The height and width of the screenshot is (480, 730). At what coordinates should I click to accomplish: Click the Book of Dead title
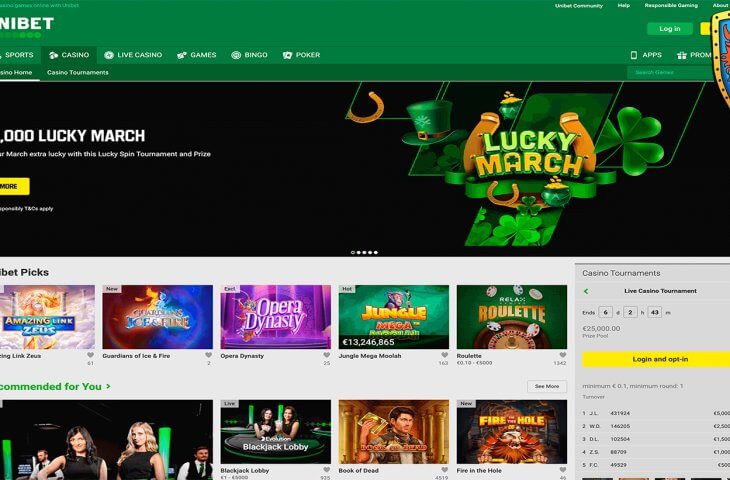tap(358, 471)
